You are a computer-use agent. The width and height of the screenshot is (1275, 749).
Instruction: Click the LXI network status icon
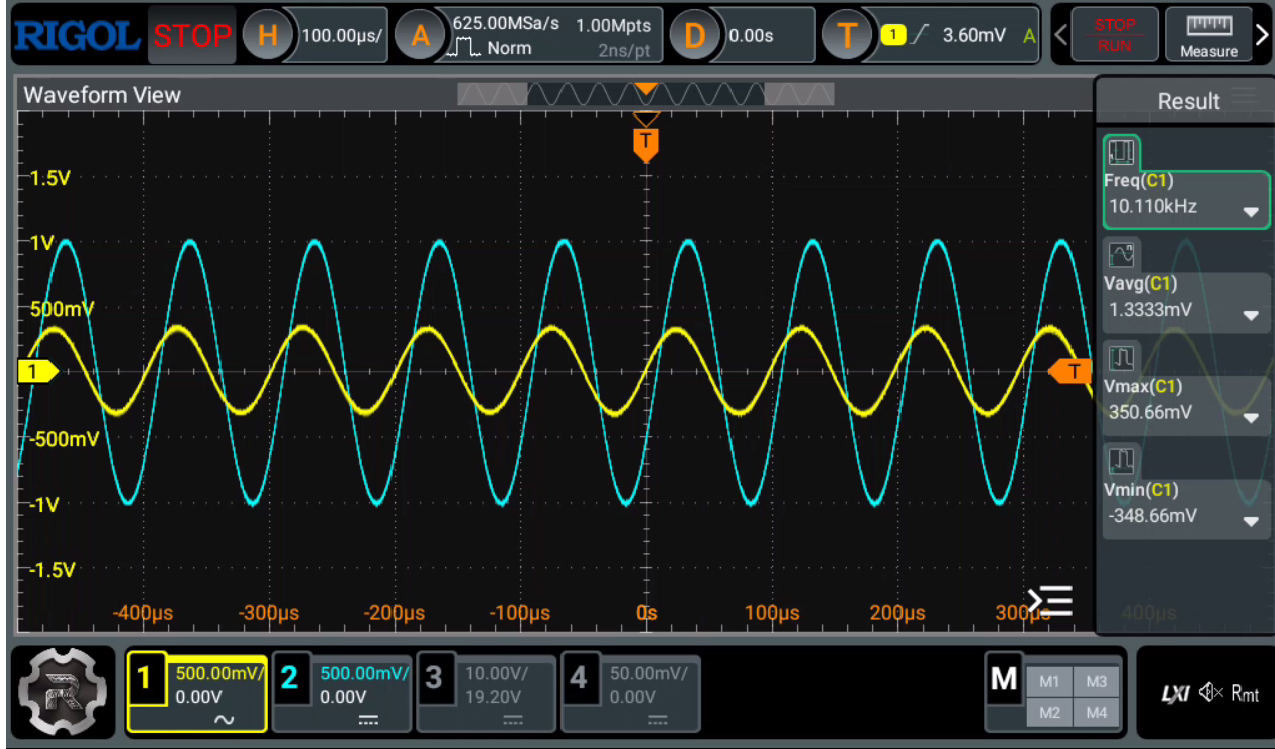pyautogui.click(x=1176, y=693)
